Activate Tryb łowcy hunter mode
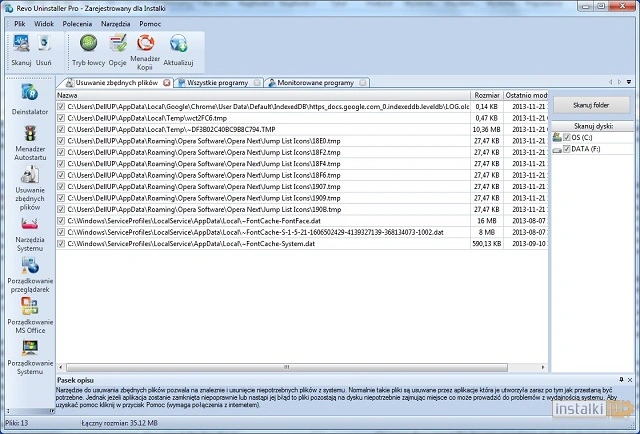Screen dimensions: 640x434 89,45
